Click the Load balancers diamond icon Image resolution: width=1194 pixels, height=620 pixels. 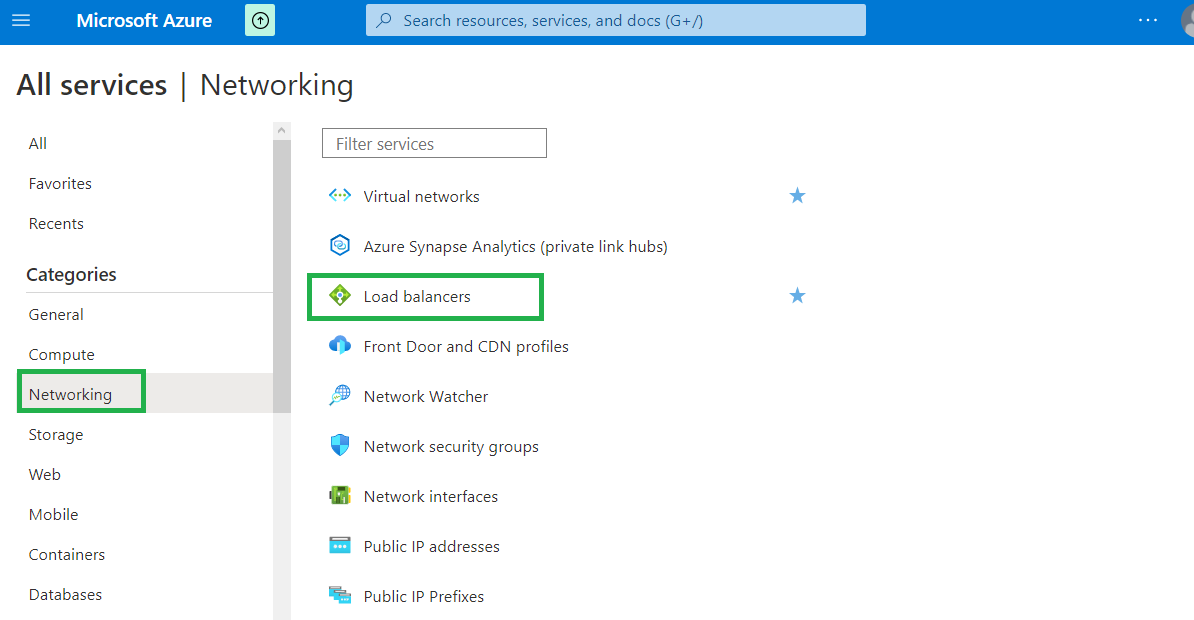coord(340,296)
